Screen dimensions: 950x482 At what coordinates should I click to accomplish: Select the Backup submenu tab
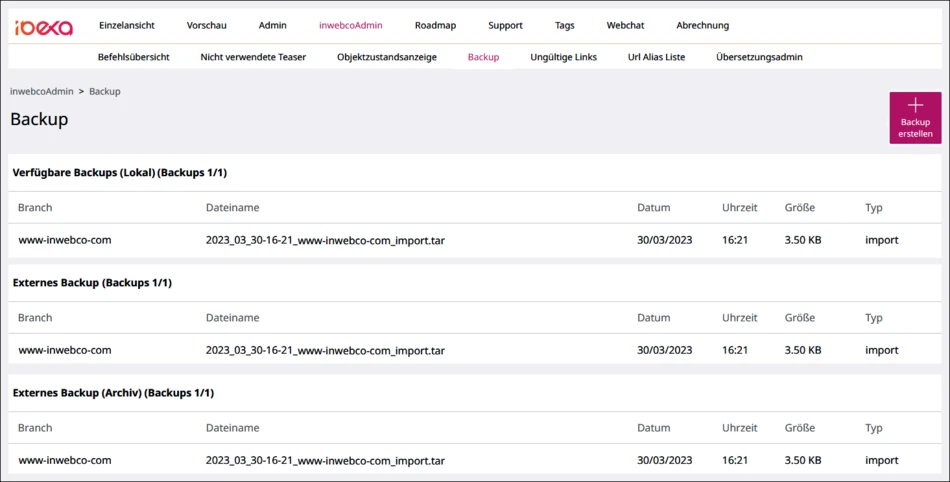[483, 57]
